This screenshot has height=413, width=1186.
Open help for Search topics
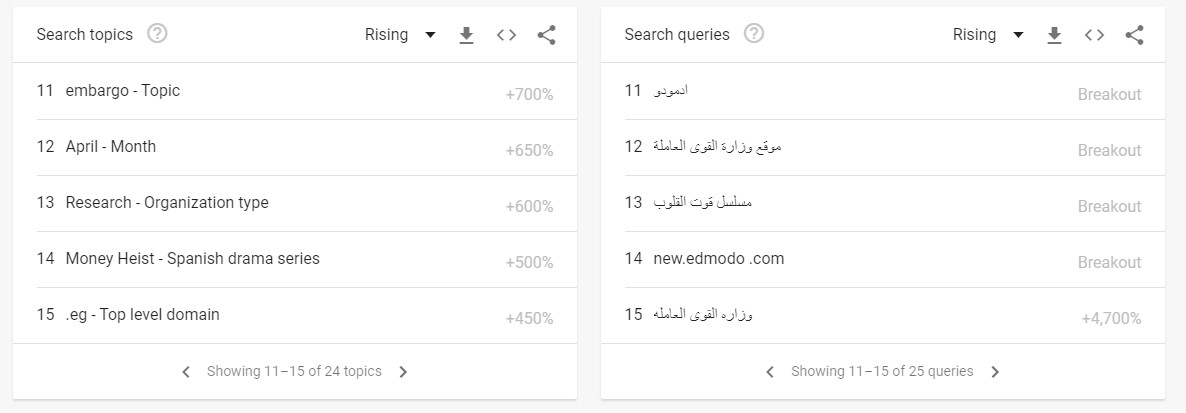tap(157, 34)
